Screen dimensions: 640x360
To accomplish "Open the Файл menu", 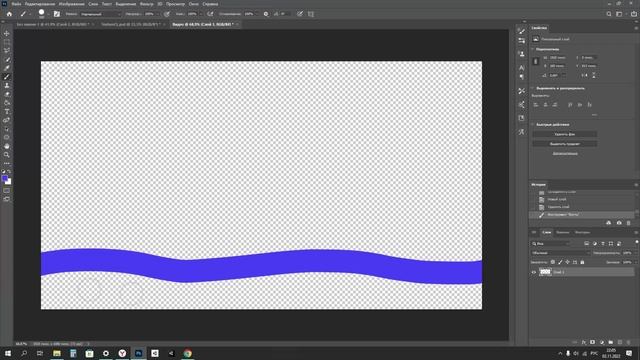I will pos(16,4).
